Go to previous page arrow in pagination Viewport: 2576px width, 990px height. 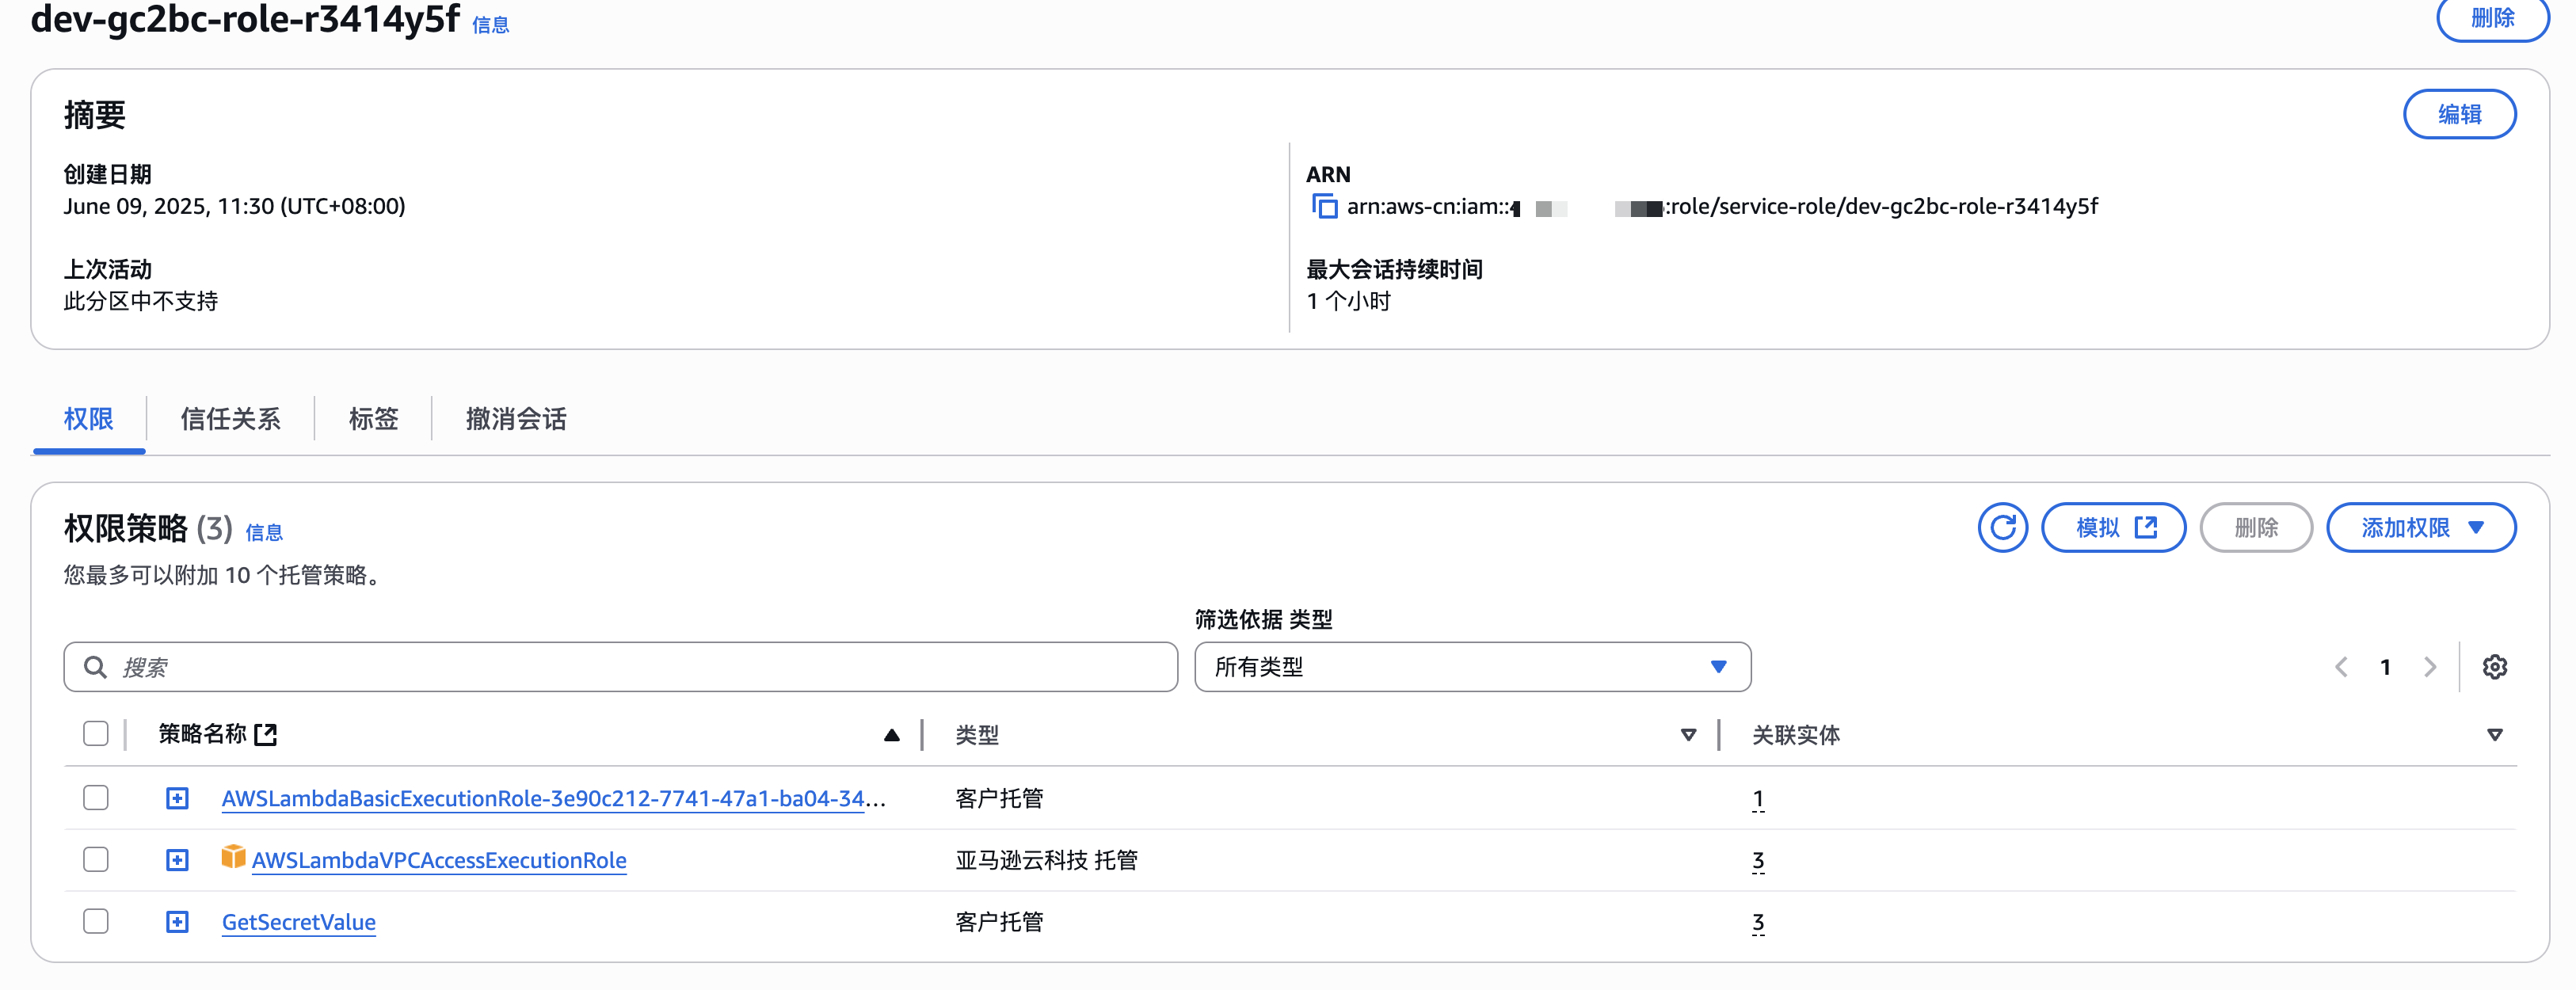[2341, 667]
